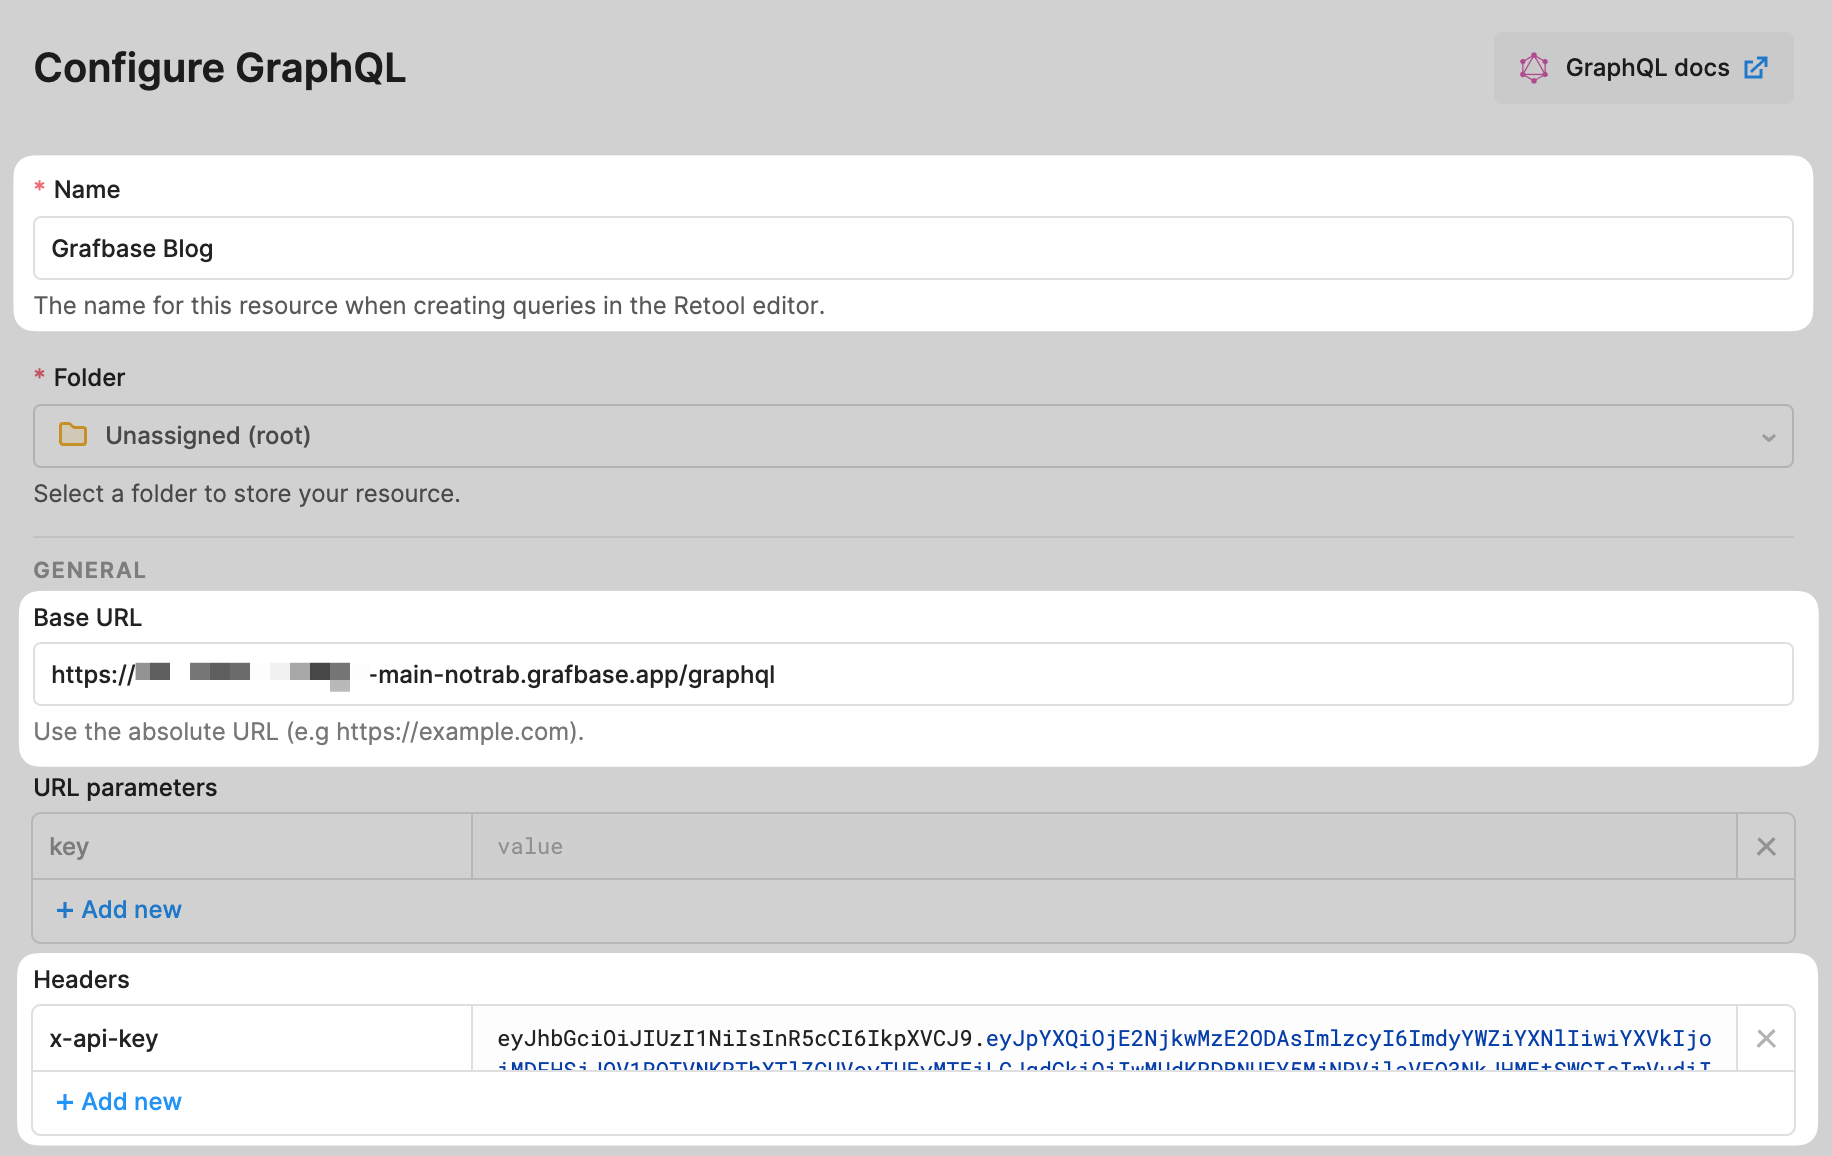Click the folder icon in Folder selector
The height and width of the screenshot is (1156, 1832).
[x=73, y=435]
